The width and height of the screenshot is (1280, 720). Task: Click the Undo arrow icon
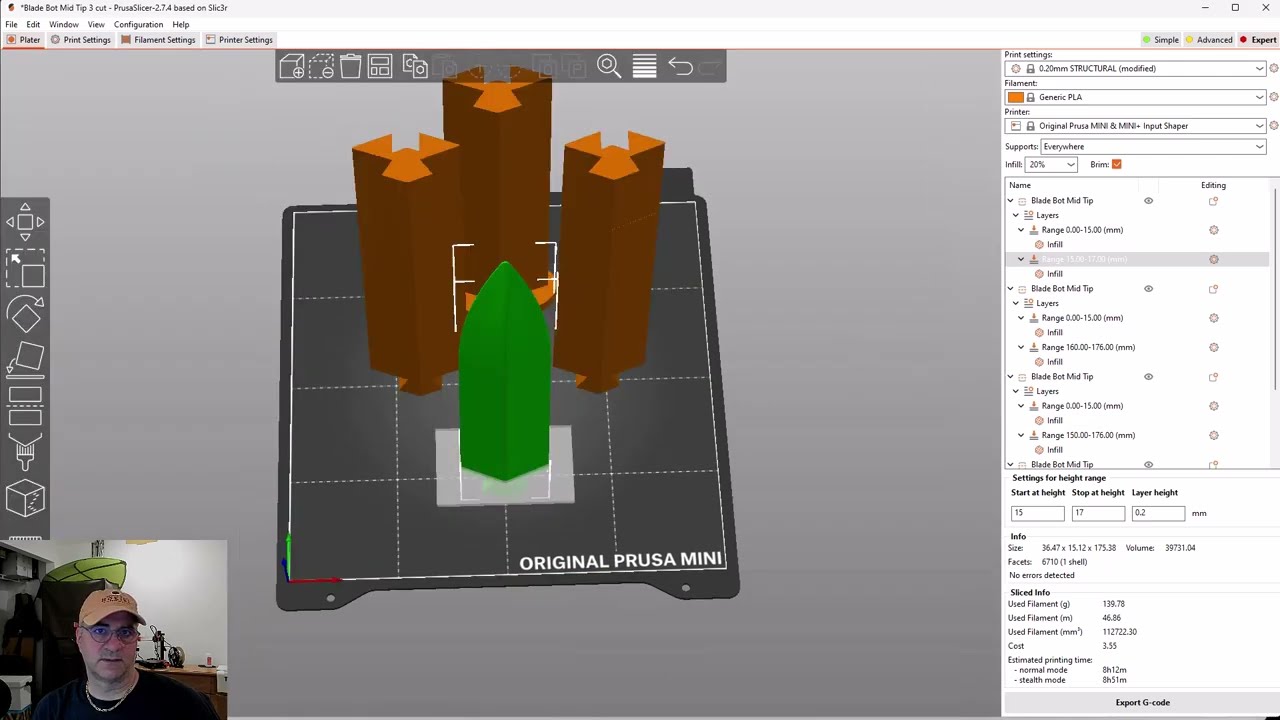[x=680, y=67]
